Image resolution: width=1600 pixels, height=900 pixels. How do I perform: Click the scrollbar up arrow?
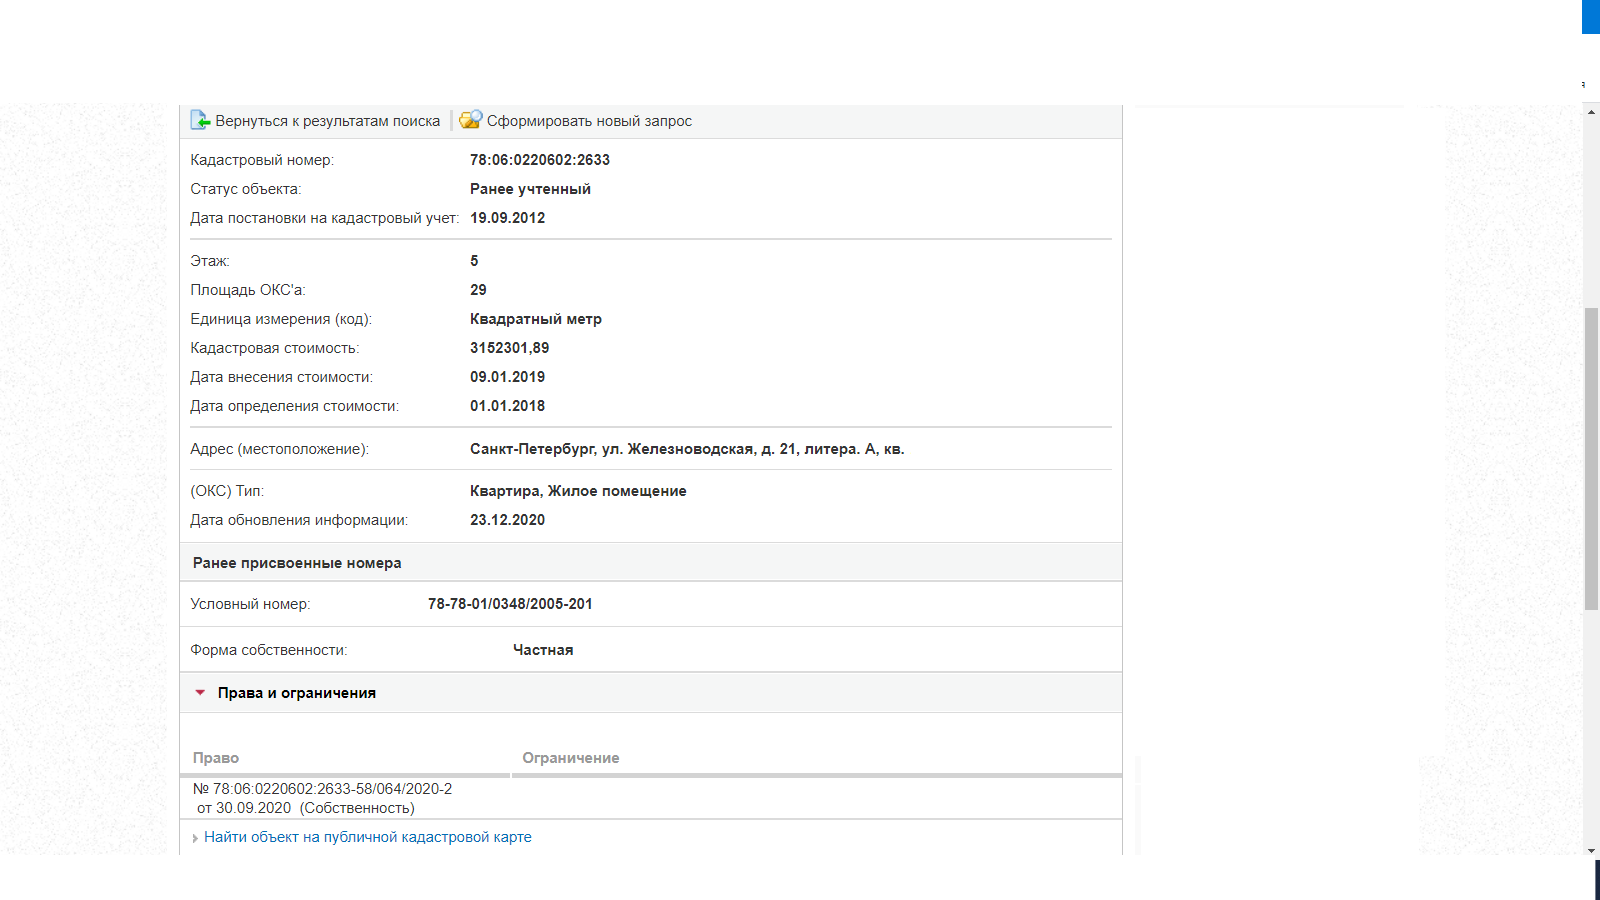point(1591,112)
